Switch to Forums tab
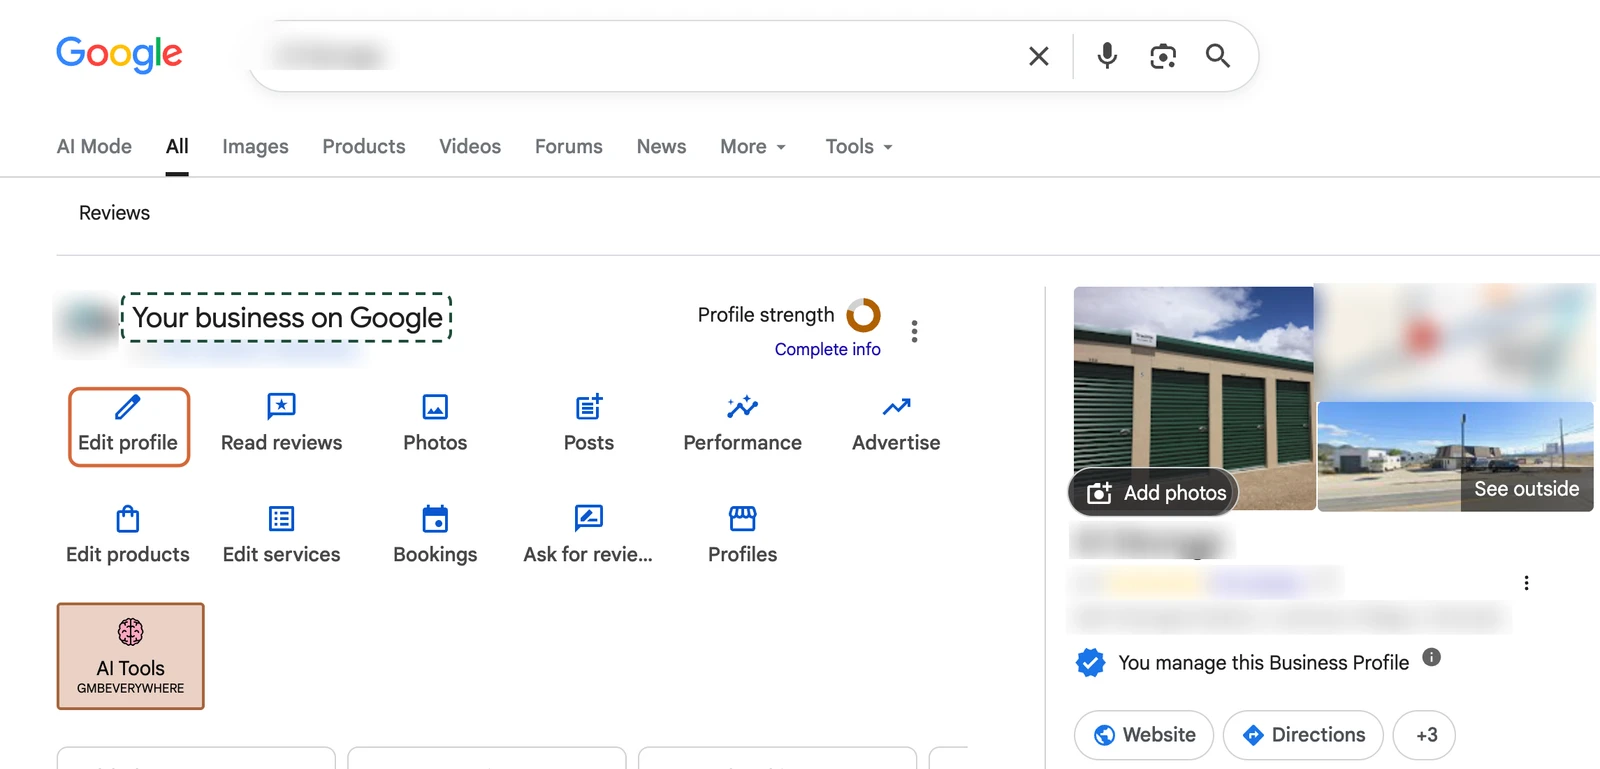 click(569, 146)
